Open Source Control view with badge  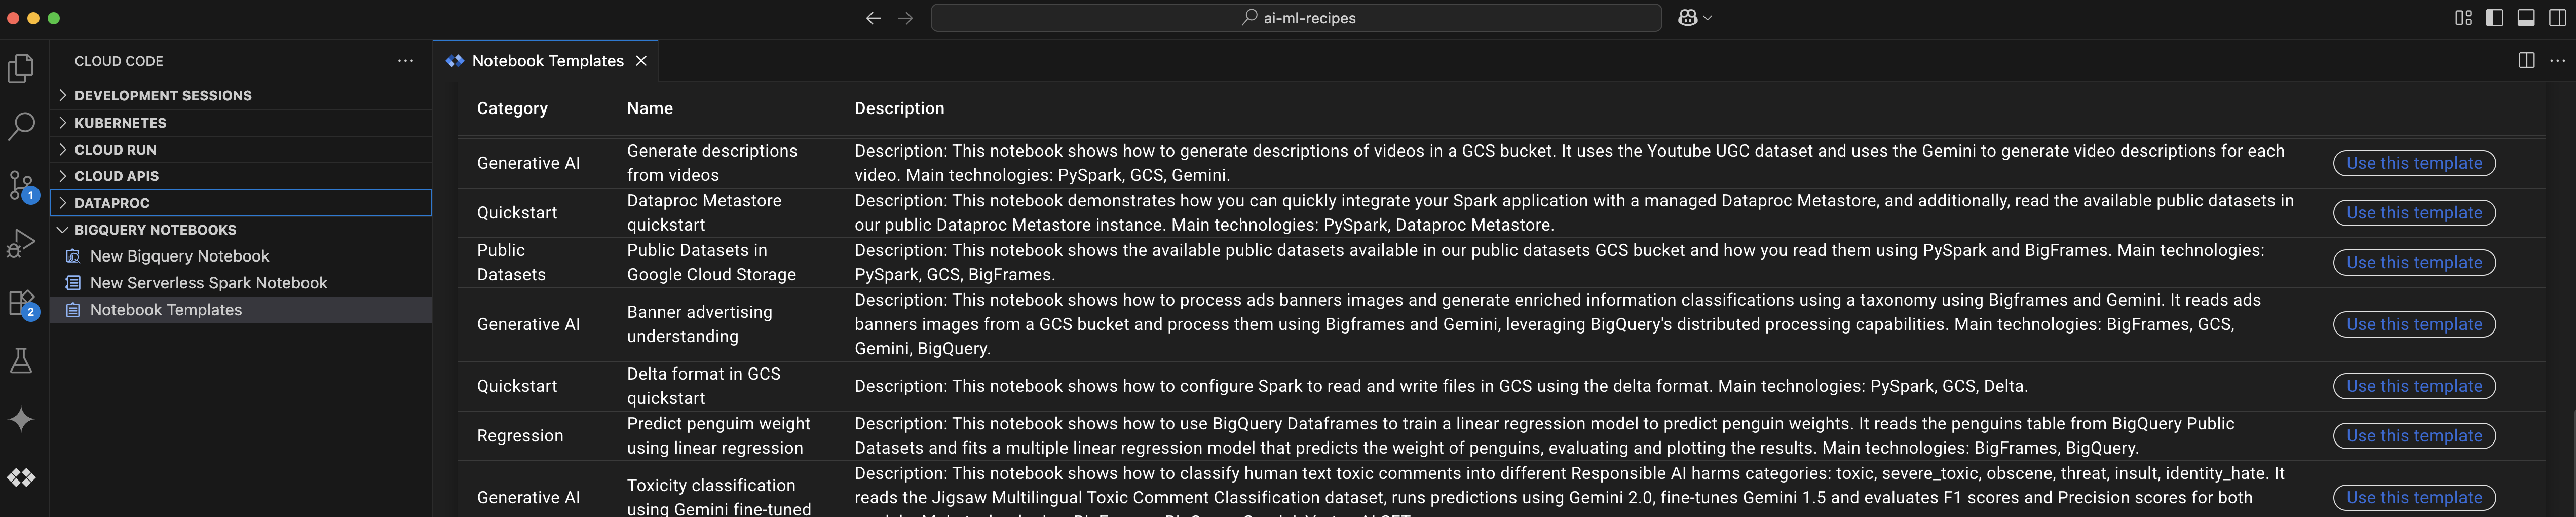tap(21, 186)
